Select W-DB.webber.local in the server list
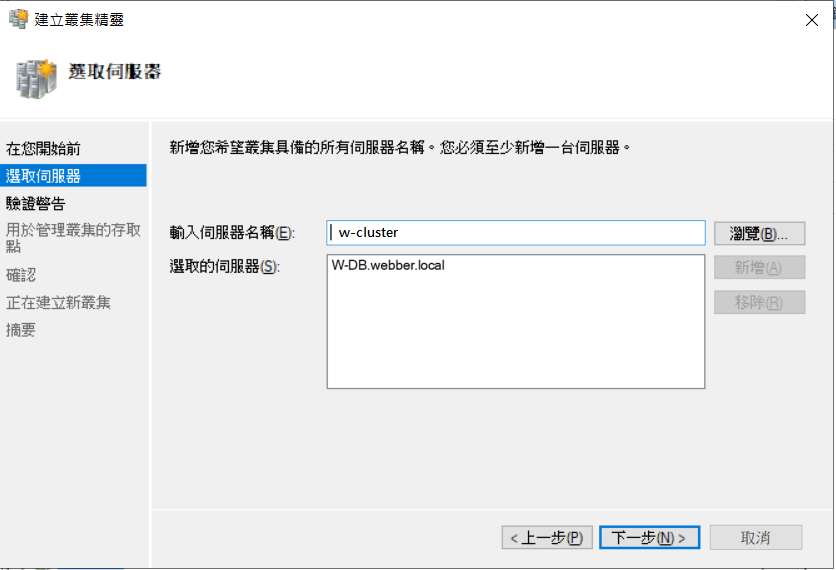Image resolution: width=836 pixels, height=570 pixels. click(388, 266)
